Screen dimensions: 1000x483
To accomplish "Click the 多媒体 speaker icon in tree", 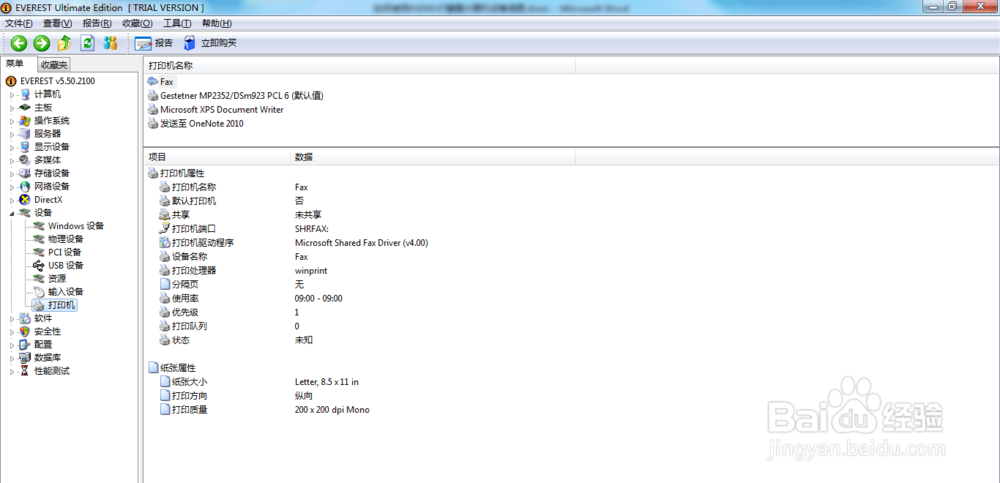I will tap(24, 160).
